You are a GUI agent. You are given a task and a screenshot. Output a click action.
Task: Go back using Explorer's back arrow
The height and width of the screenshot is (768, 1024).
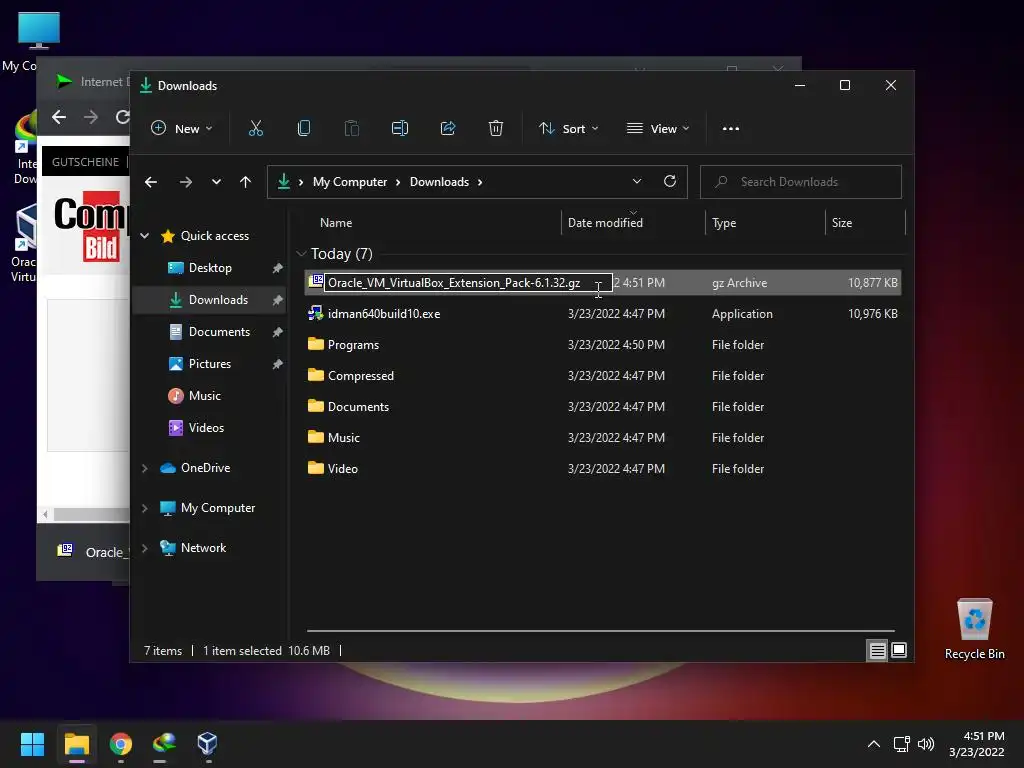(151, 182)
